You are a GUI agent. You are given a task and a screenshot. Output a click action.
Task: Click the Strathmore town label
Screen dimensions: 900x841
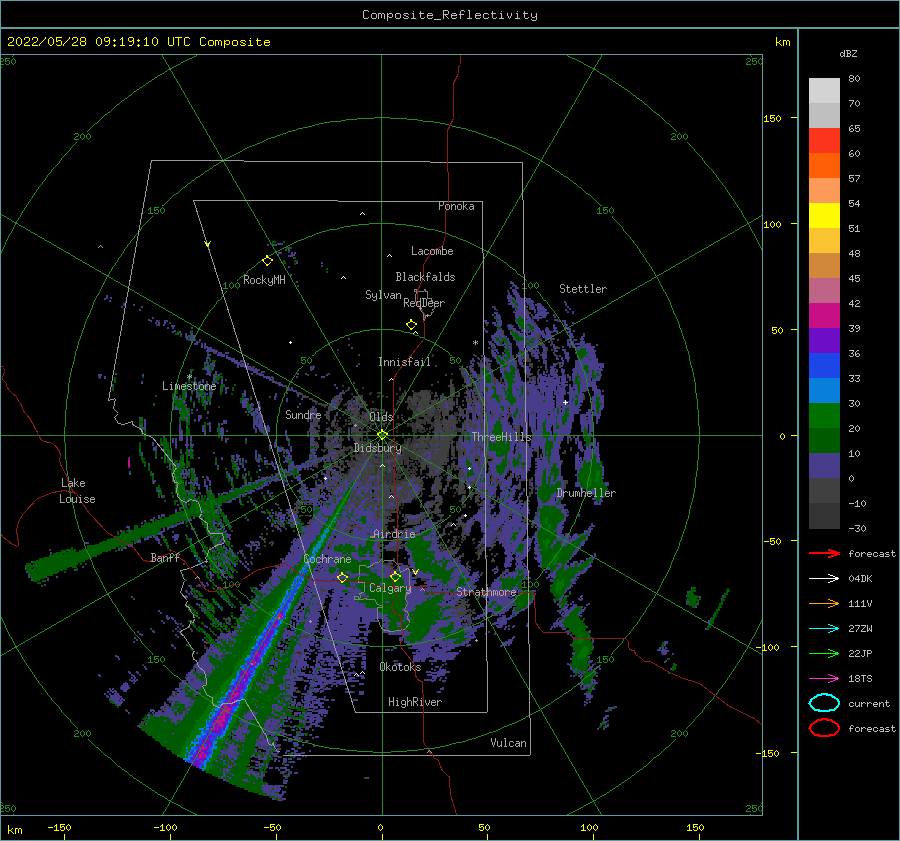click(486, 592)
